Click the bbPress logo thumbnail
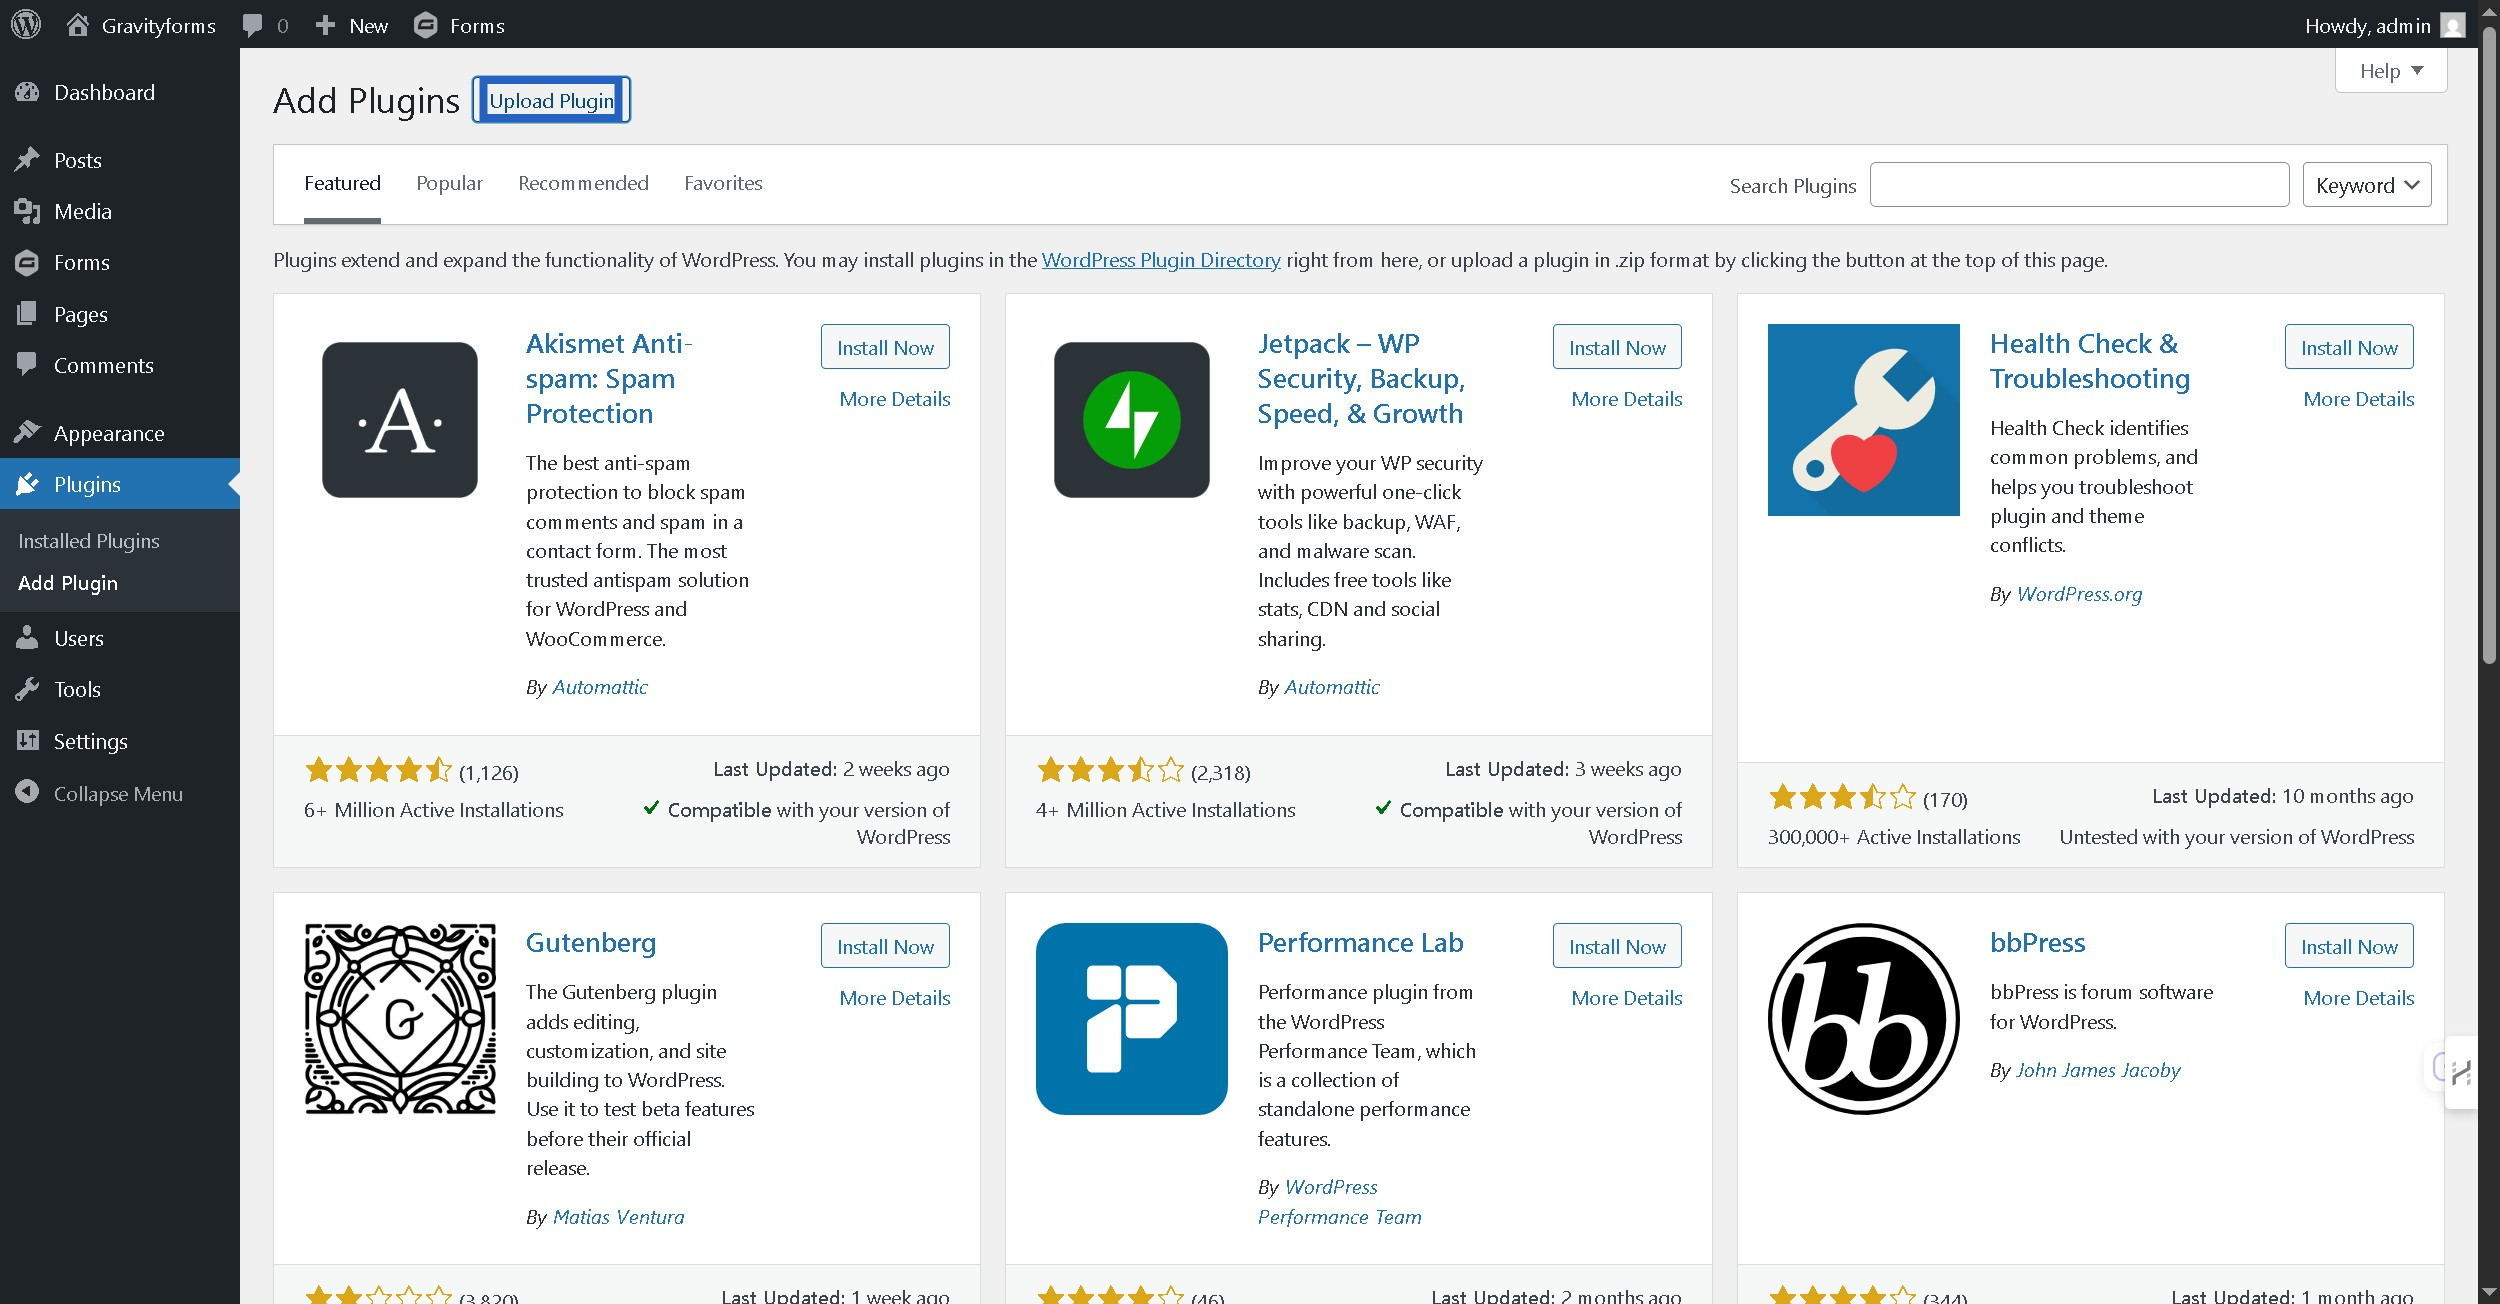 [x=1864, y=1019]
